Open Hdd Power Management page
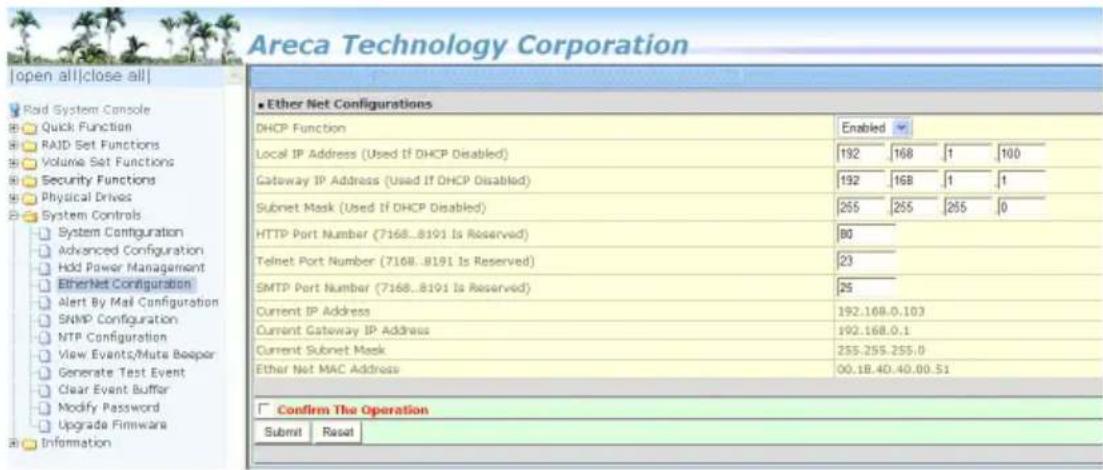Screen dimensions: 1103x470 [x=131, y=267]
